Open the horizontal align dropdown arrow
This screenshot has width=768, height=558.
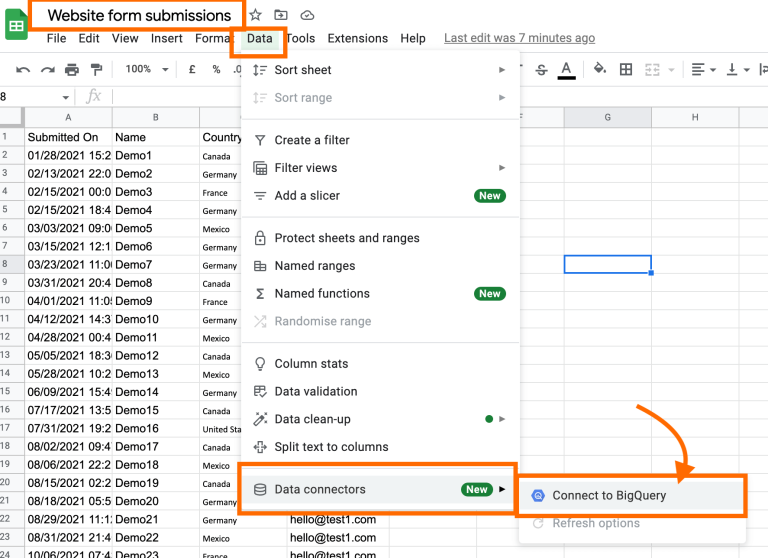(x=713, y=70)
